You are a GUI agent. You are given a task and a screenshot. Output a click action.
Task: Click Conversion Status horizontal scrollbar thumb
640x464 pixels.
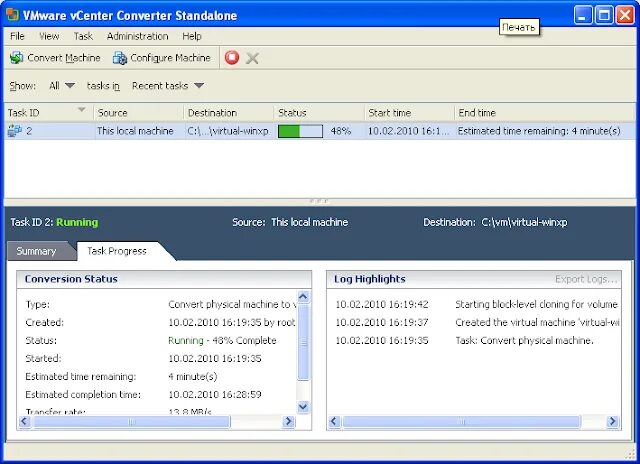pyautogui.click(x=132, y=421)
